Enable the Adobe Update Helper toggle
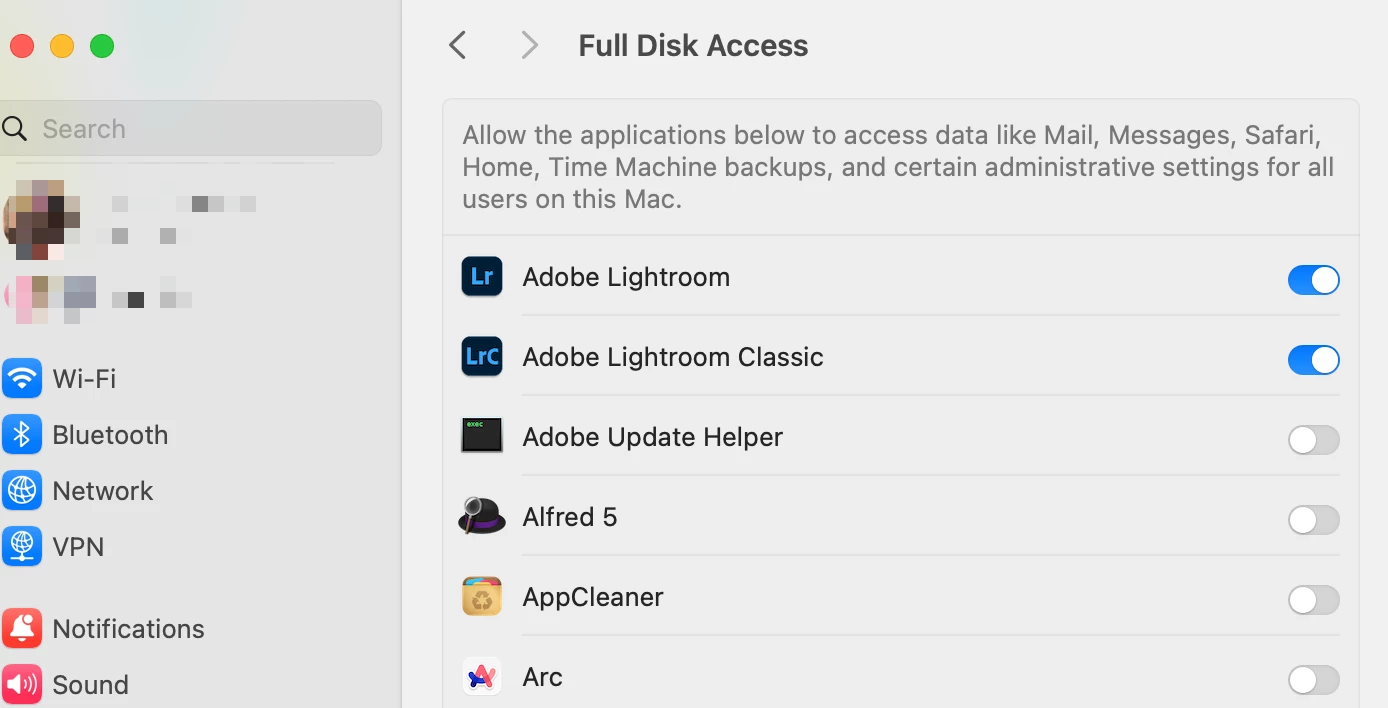1388x708 pixels. pos(1313,440)
